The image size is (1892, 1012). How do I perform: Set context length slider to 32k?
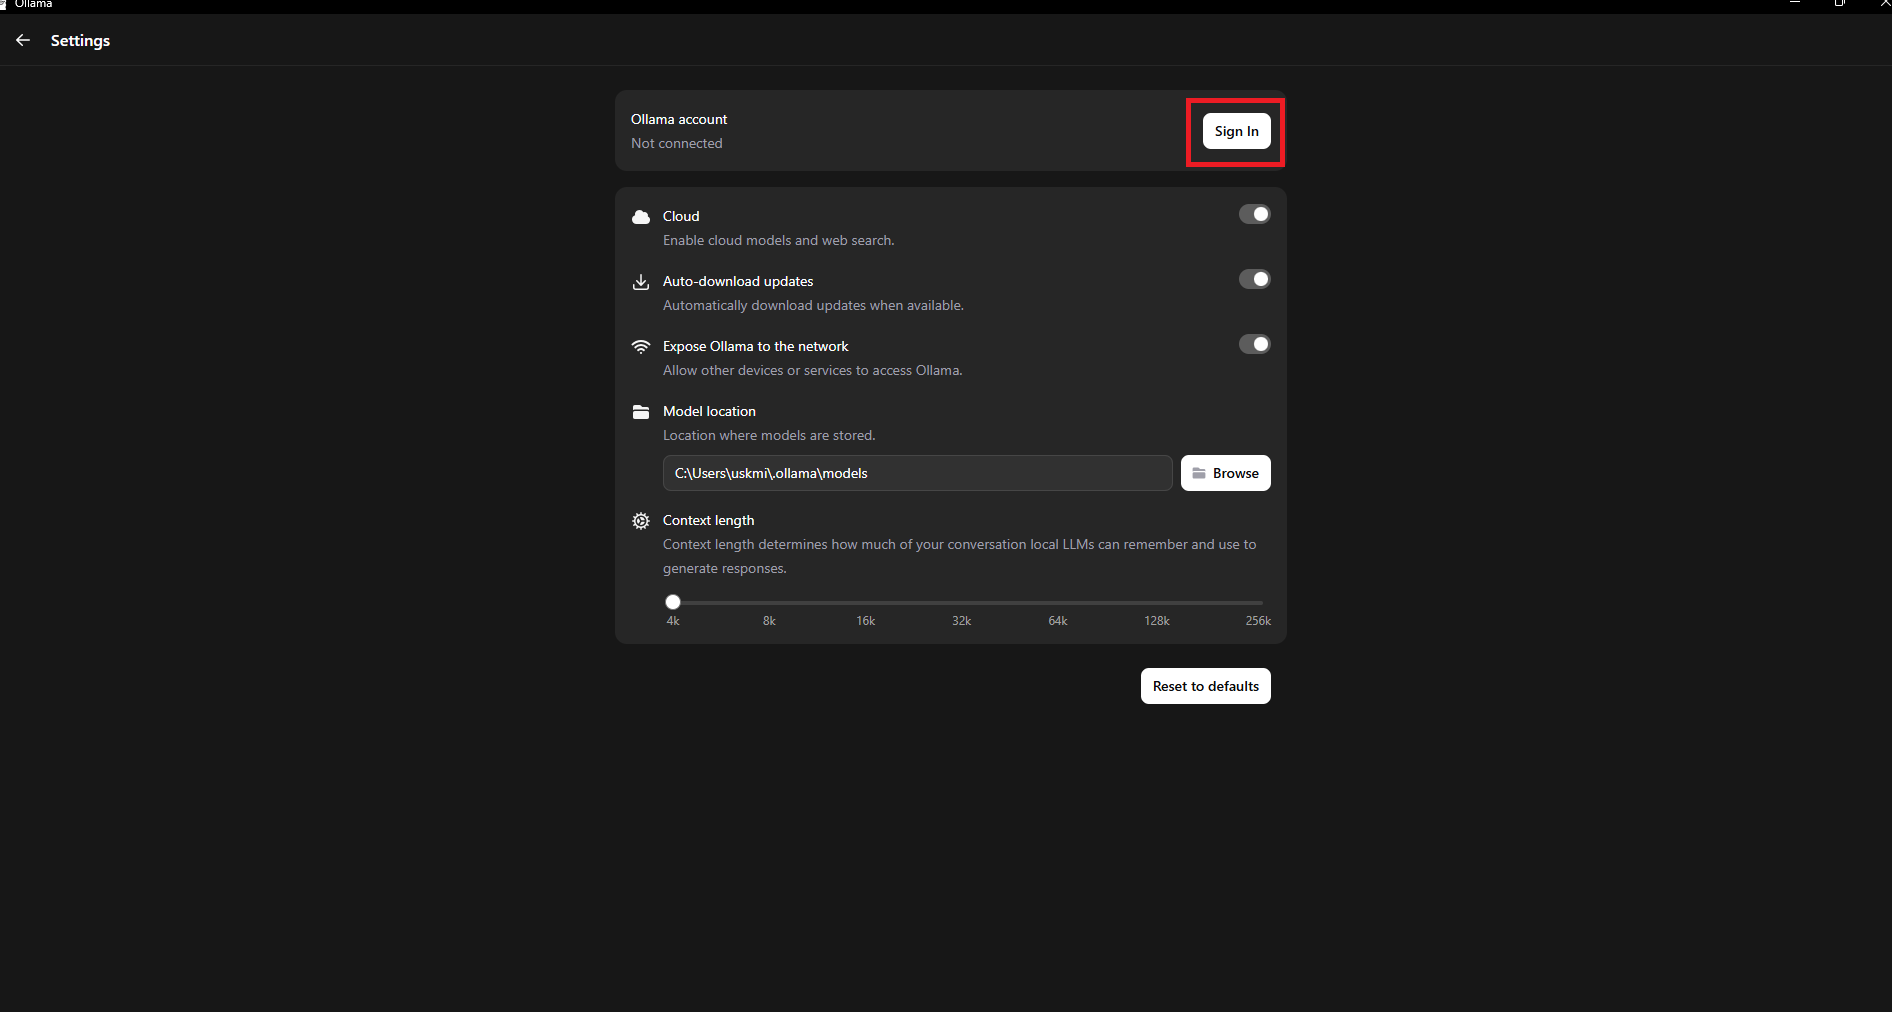962,603
